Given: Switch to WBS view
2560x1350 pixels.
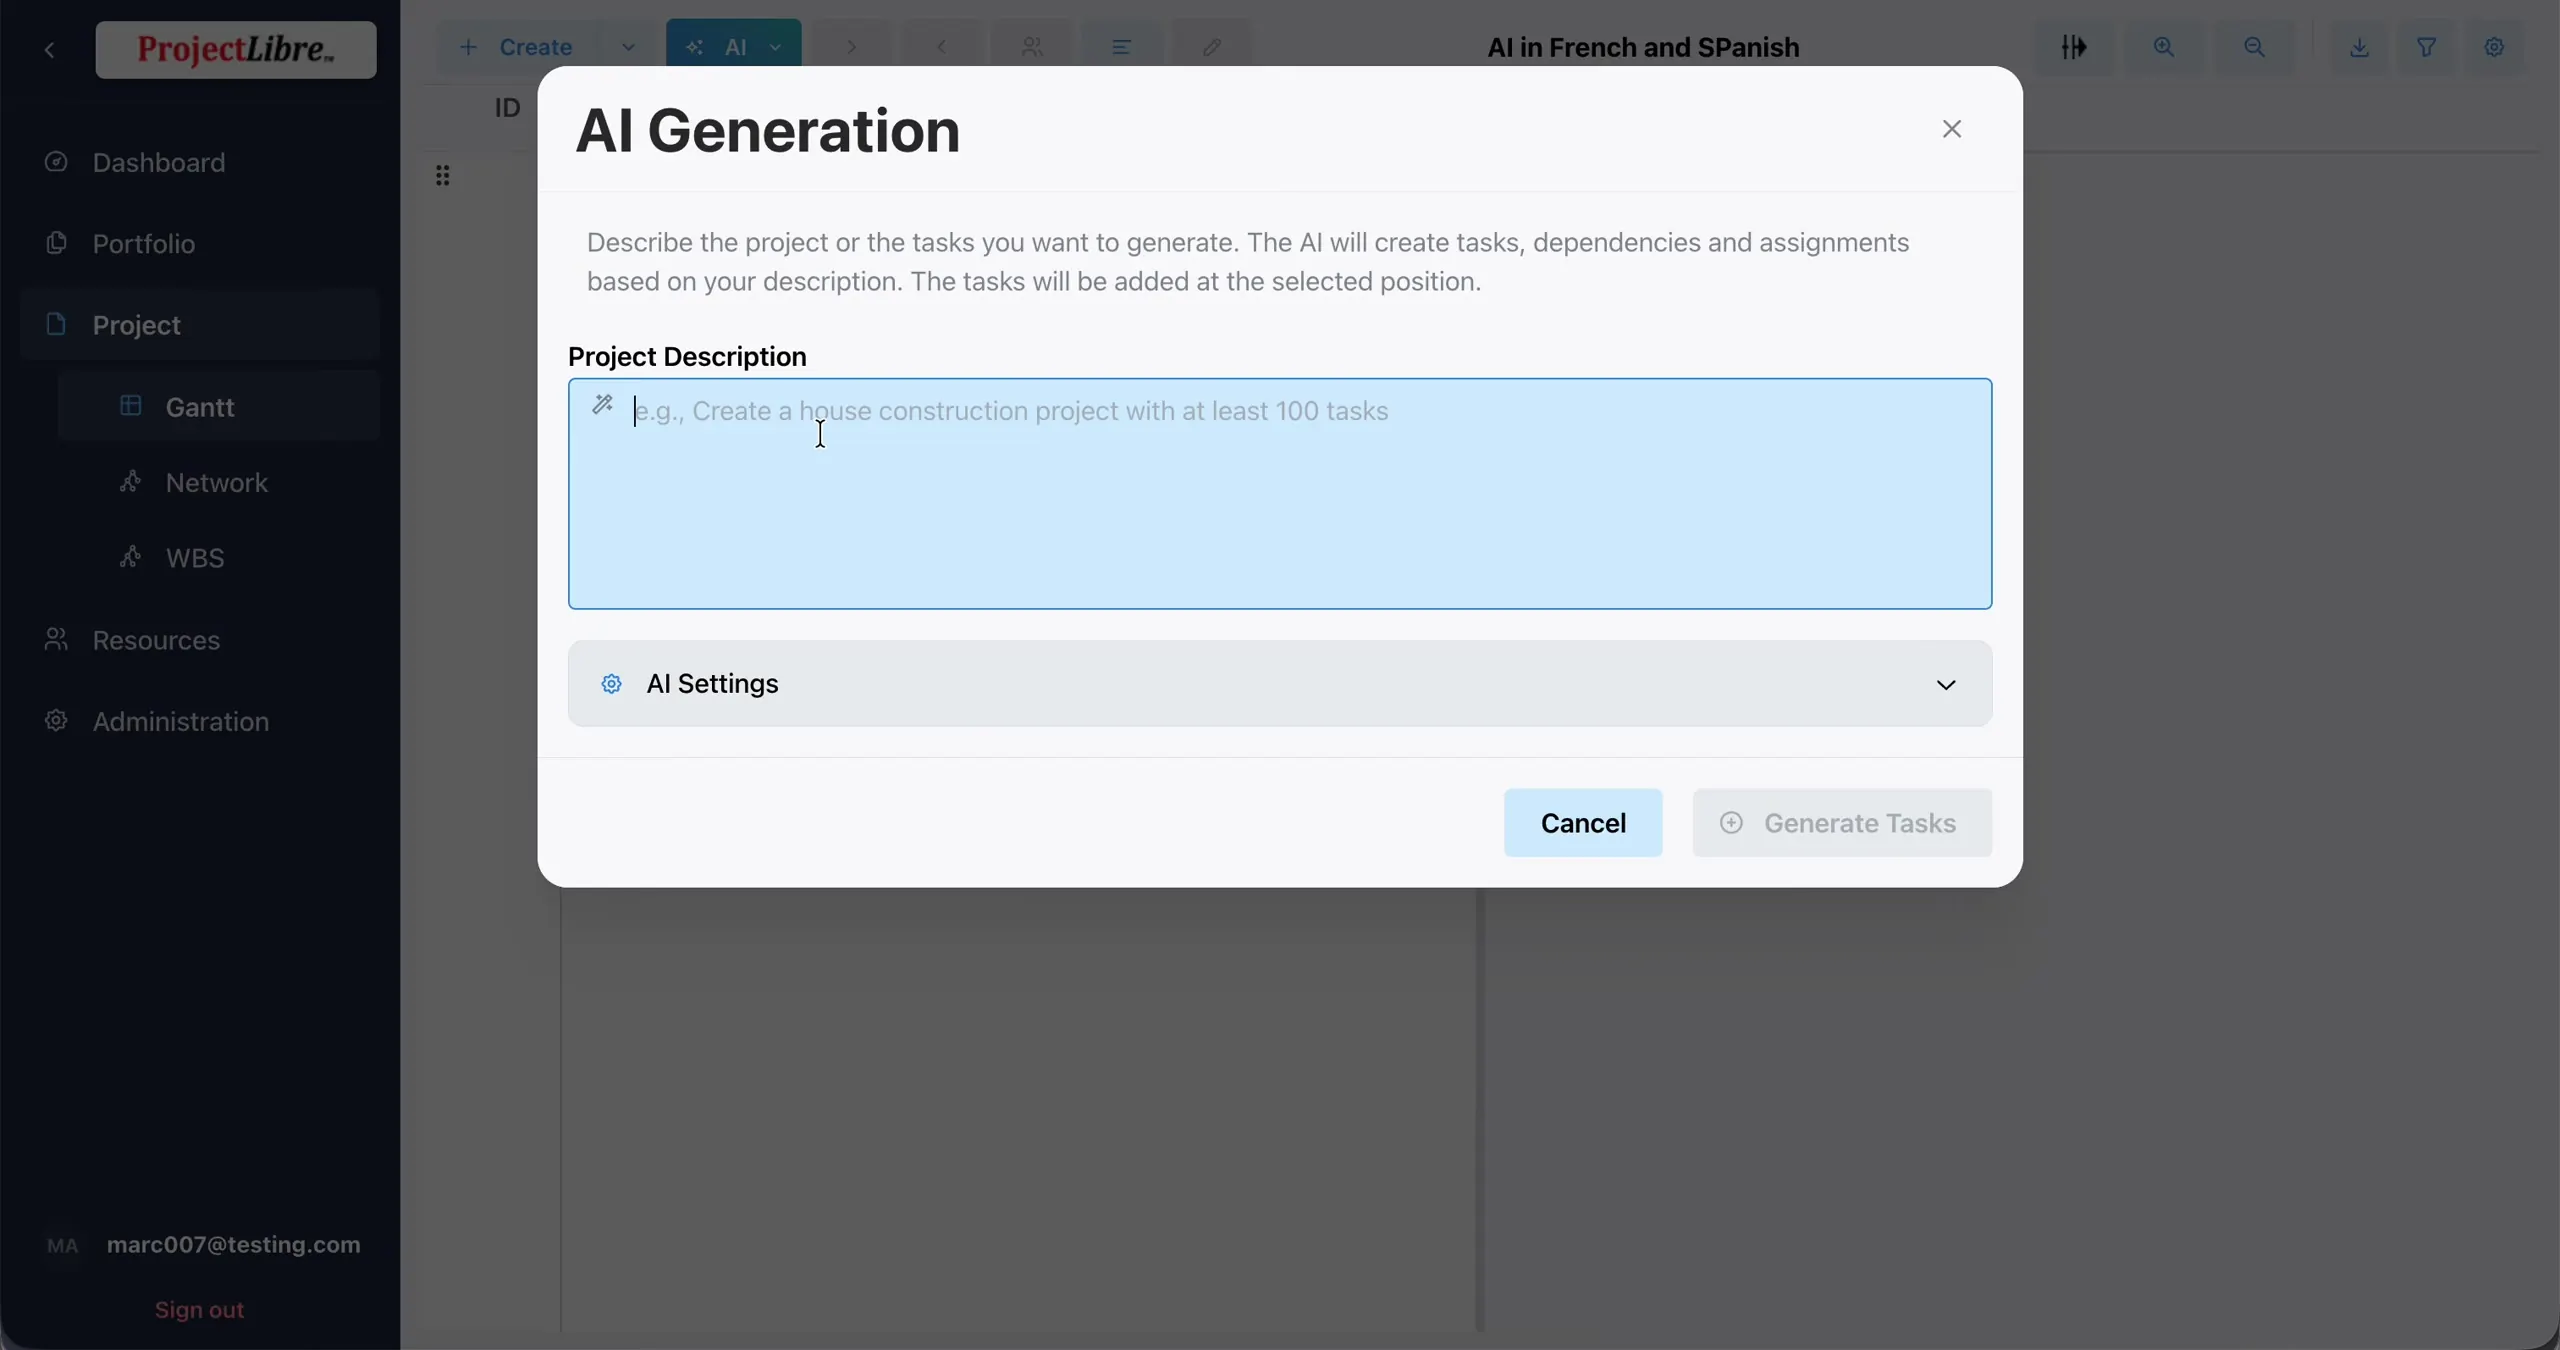Looking at the screenshot, I should pyautogui.click(x=218, y=558).
